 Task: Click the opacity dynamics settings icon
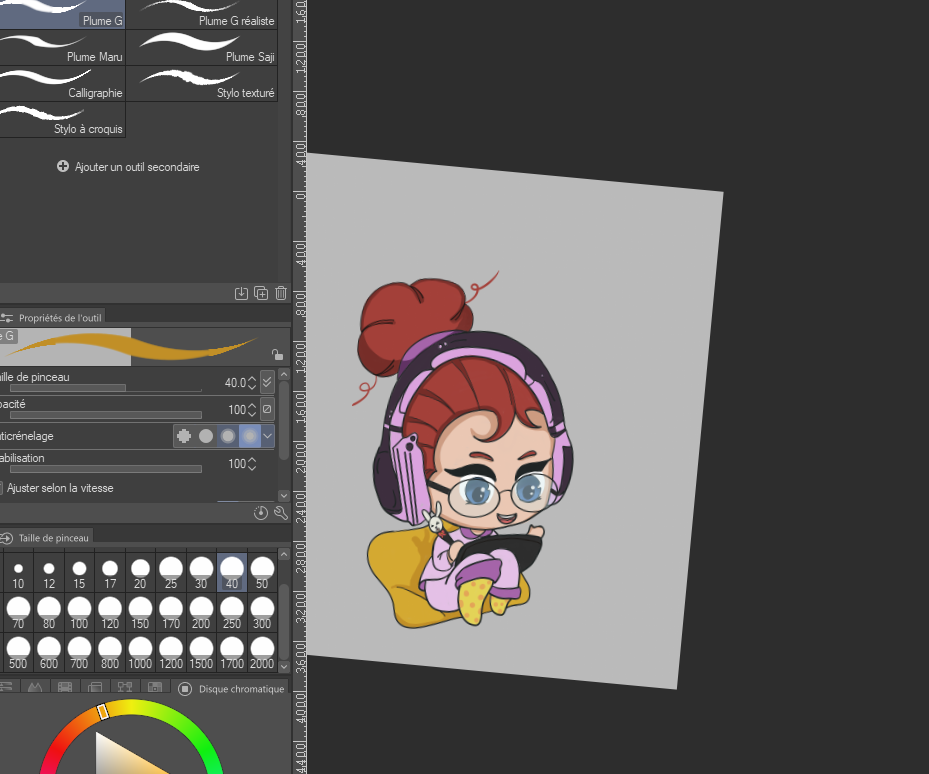(267, 409)
